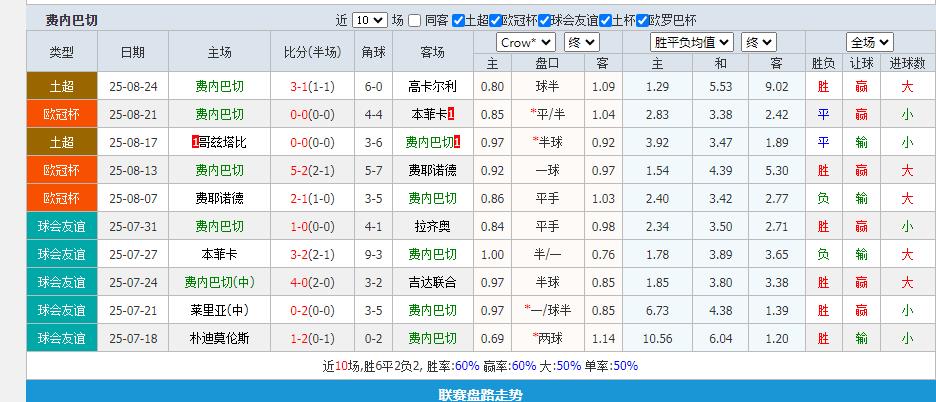
Task: Expand the Crow* odds company dropdown
Action: [x=526, y=42]
